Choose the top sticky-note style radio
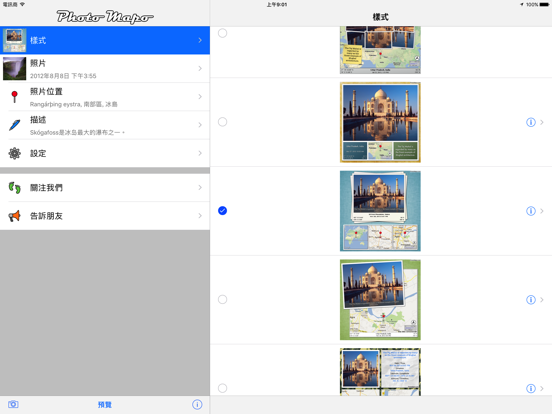552x414 pixels. coord(222,33)
